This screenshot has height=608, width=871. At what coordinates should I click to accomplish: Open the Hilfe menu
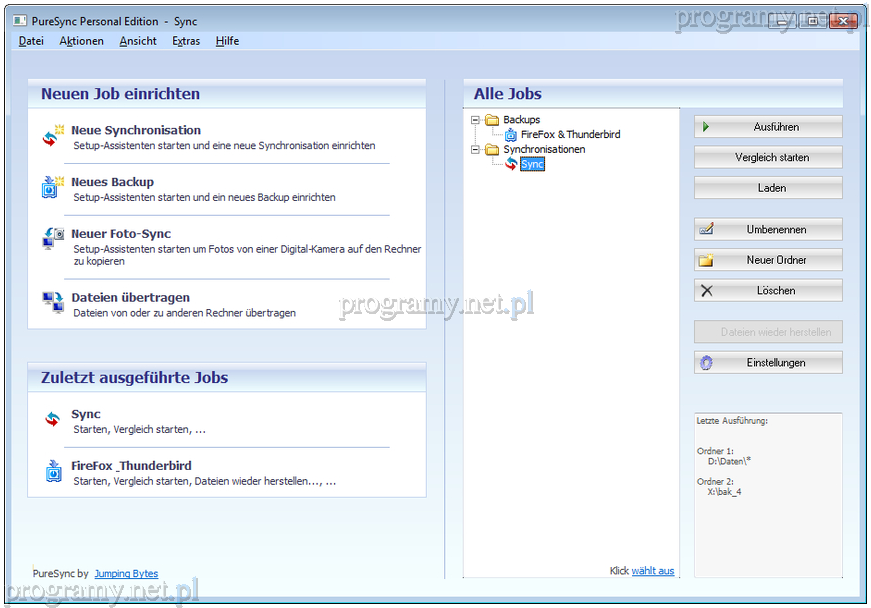(x=227, y=41)
